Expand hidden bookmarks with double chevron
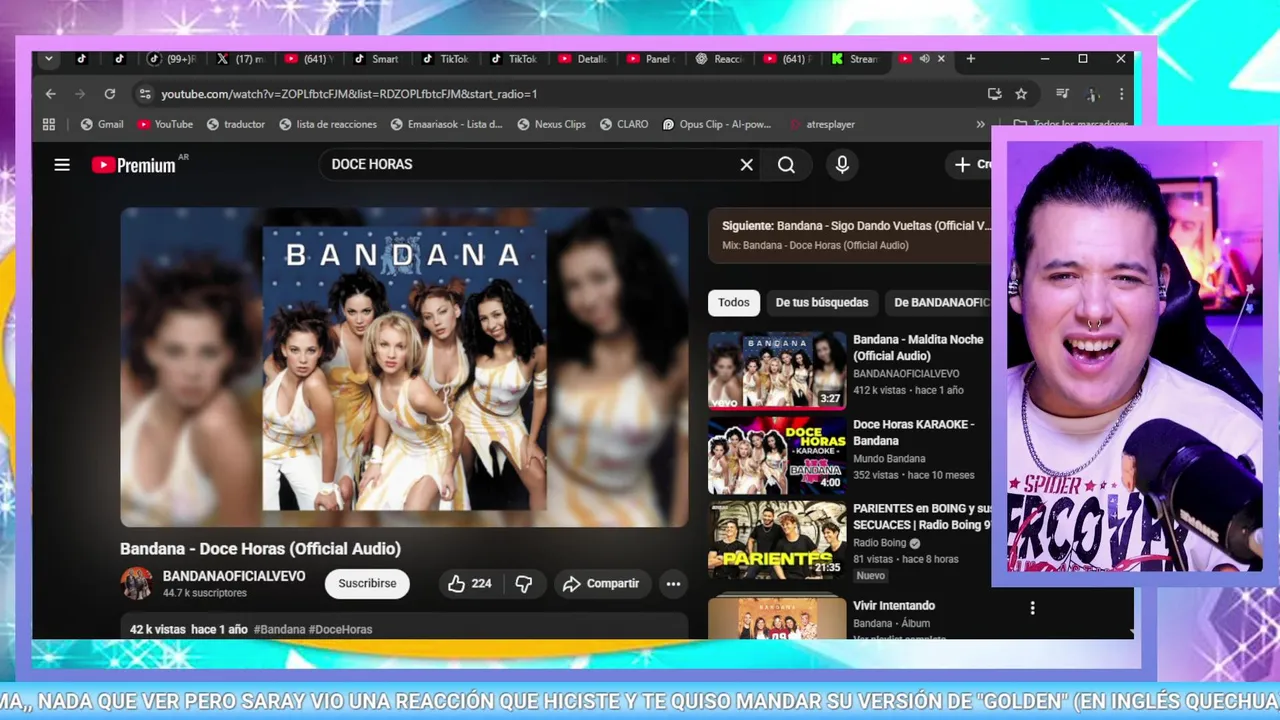Viewport: 1280px width, 720px height. tap(980, 125)
